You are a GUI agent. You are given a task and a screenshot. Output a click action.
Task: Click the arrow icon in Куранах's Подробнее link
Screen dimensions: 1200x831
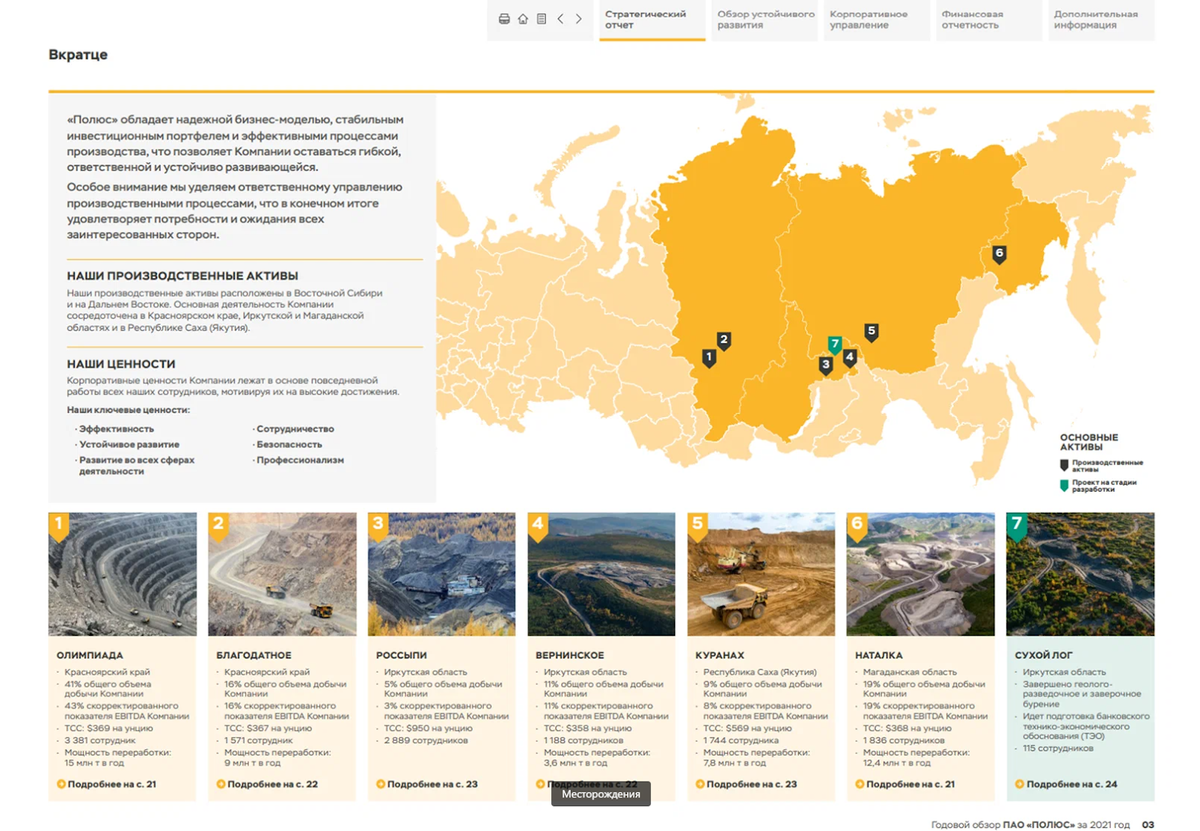pos(700,784)
